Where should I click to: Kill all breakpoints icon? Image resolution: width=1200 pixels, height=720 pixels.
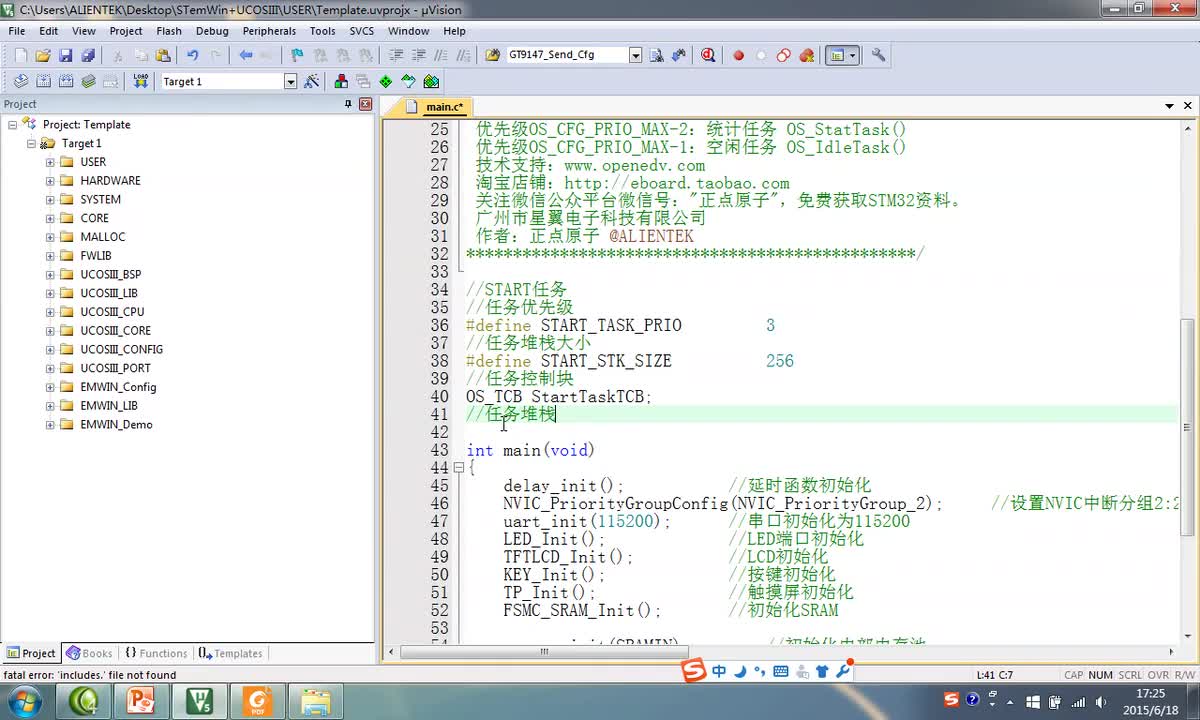click(x=807, y=56)
